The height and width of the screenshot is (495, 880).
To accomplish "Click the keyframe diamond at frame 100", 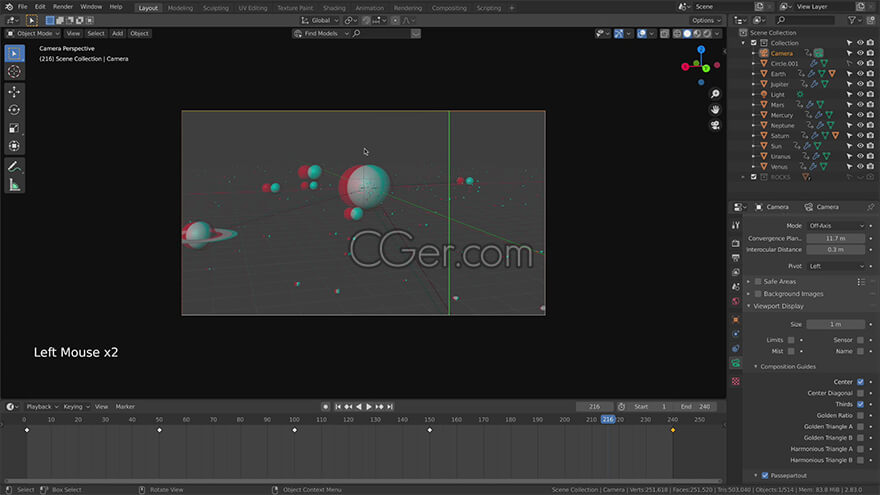I will 295,430.
